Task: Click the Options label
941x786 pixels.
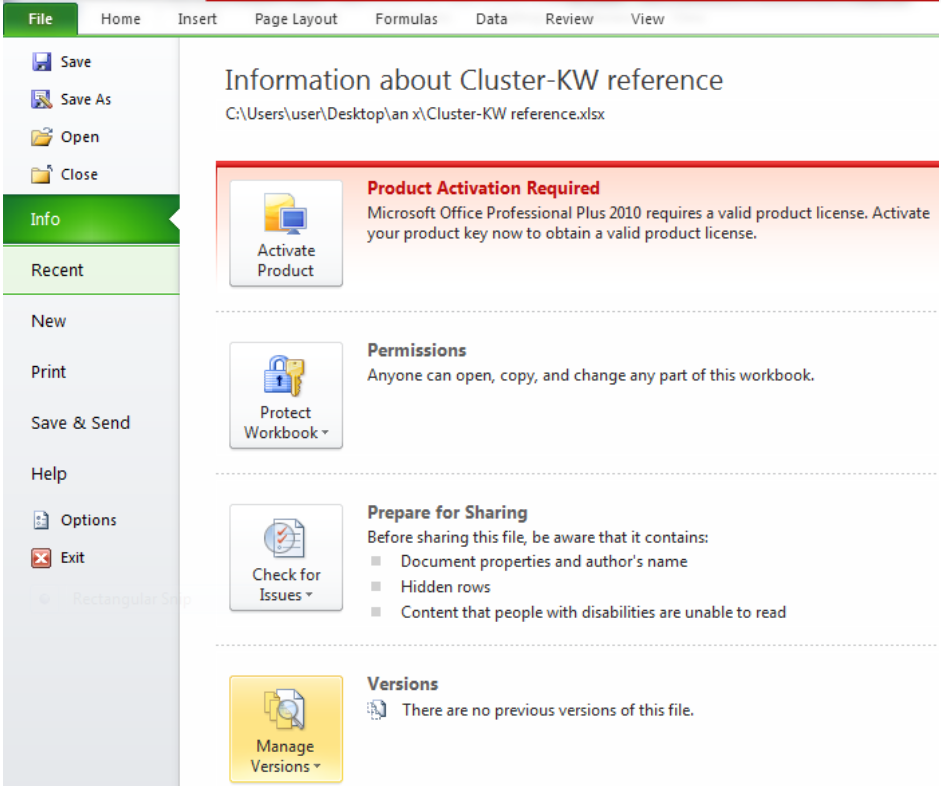Action: (x=89, y=520)
